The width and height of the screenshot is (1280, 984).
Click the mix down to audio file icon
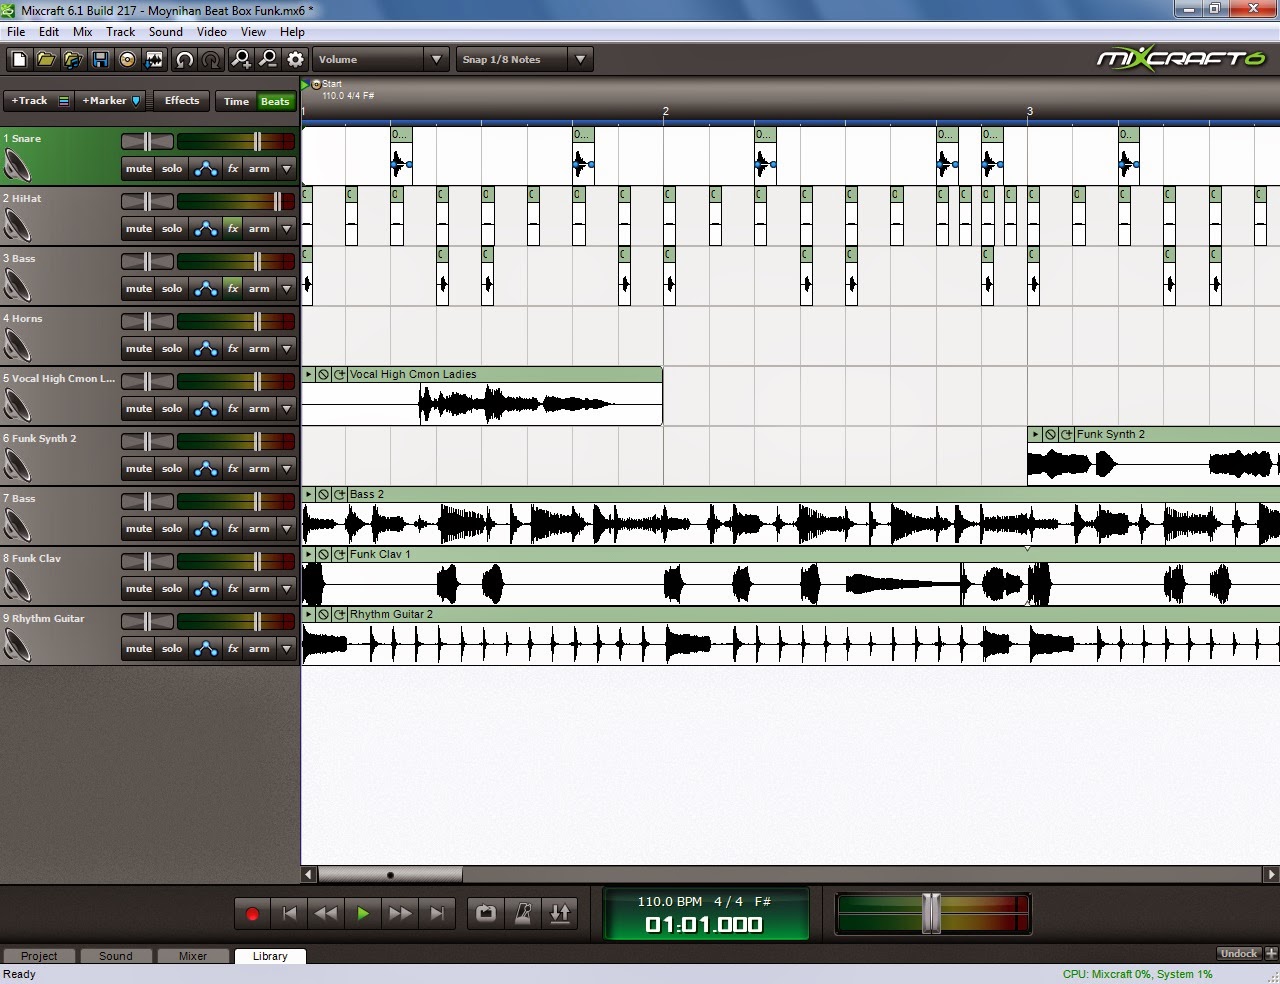[x=154, y=60]
